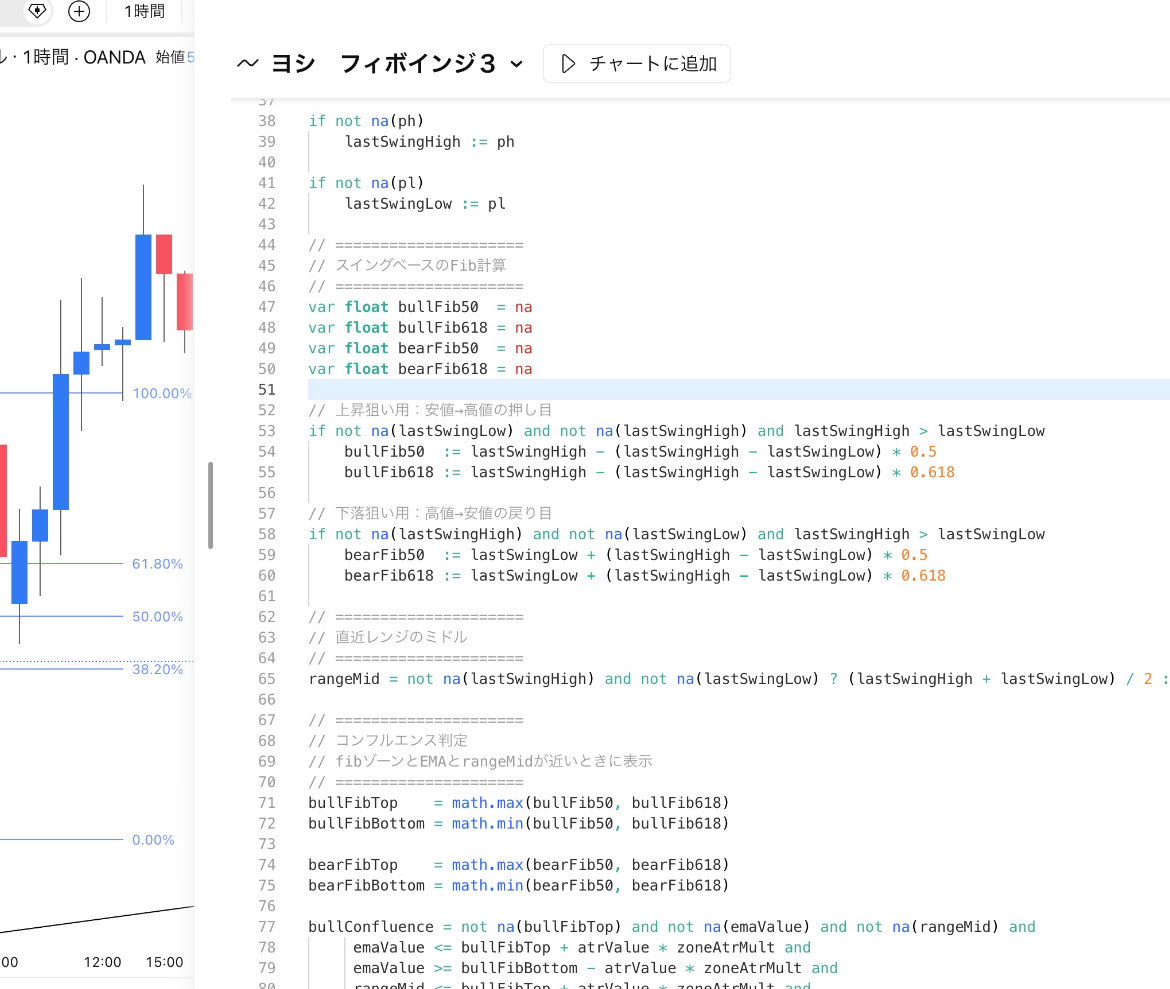Click the rangeMid assignment on line 65
The height and width of the screenshot is (989, 1170).
(739, 679)
